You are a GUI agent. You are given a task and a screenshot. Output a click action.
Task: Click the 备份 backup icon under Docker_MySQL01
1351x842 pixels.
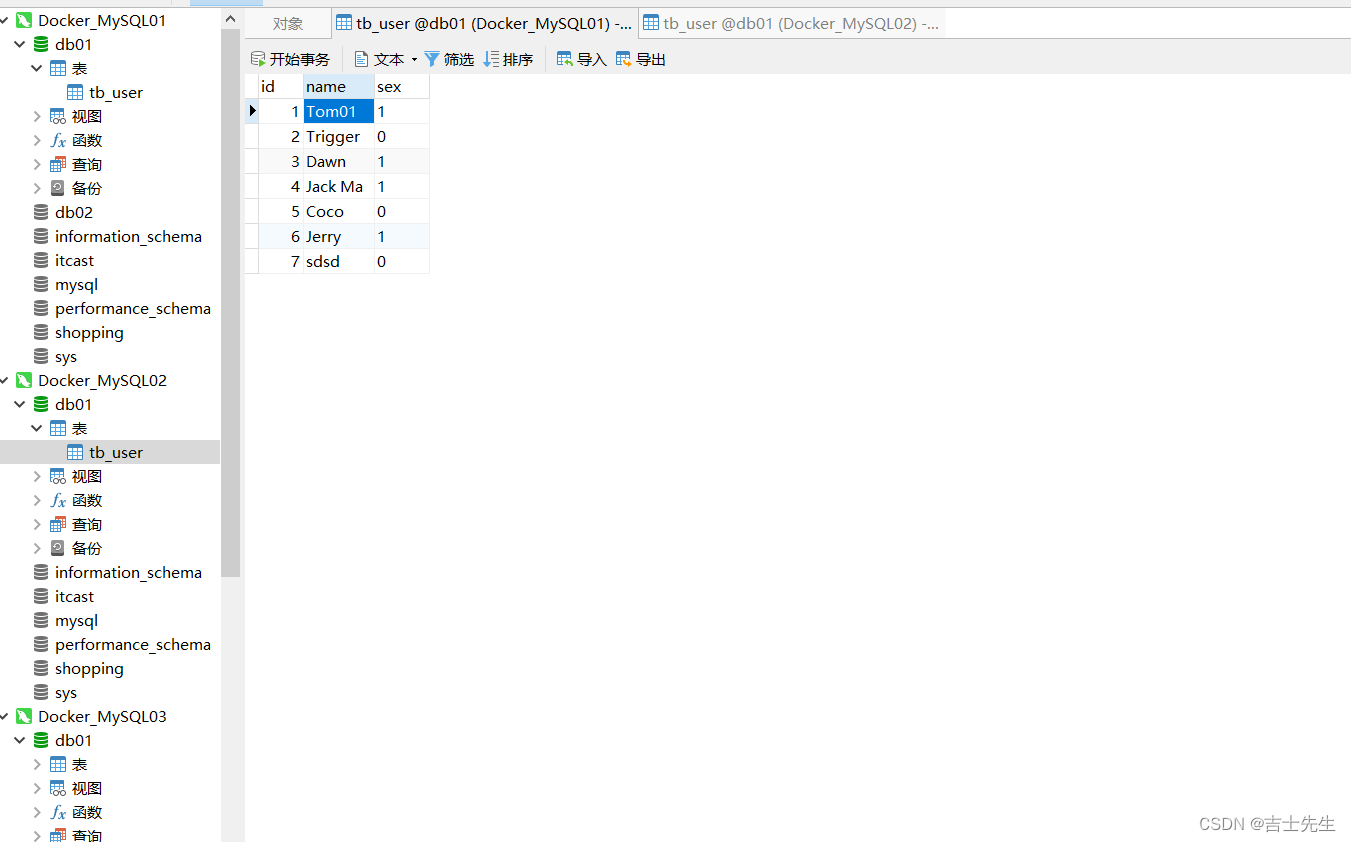click(x=58, y=188)
